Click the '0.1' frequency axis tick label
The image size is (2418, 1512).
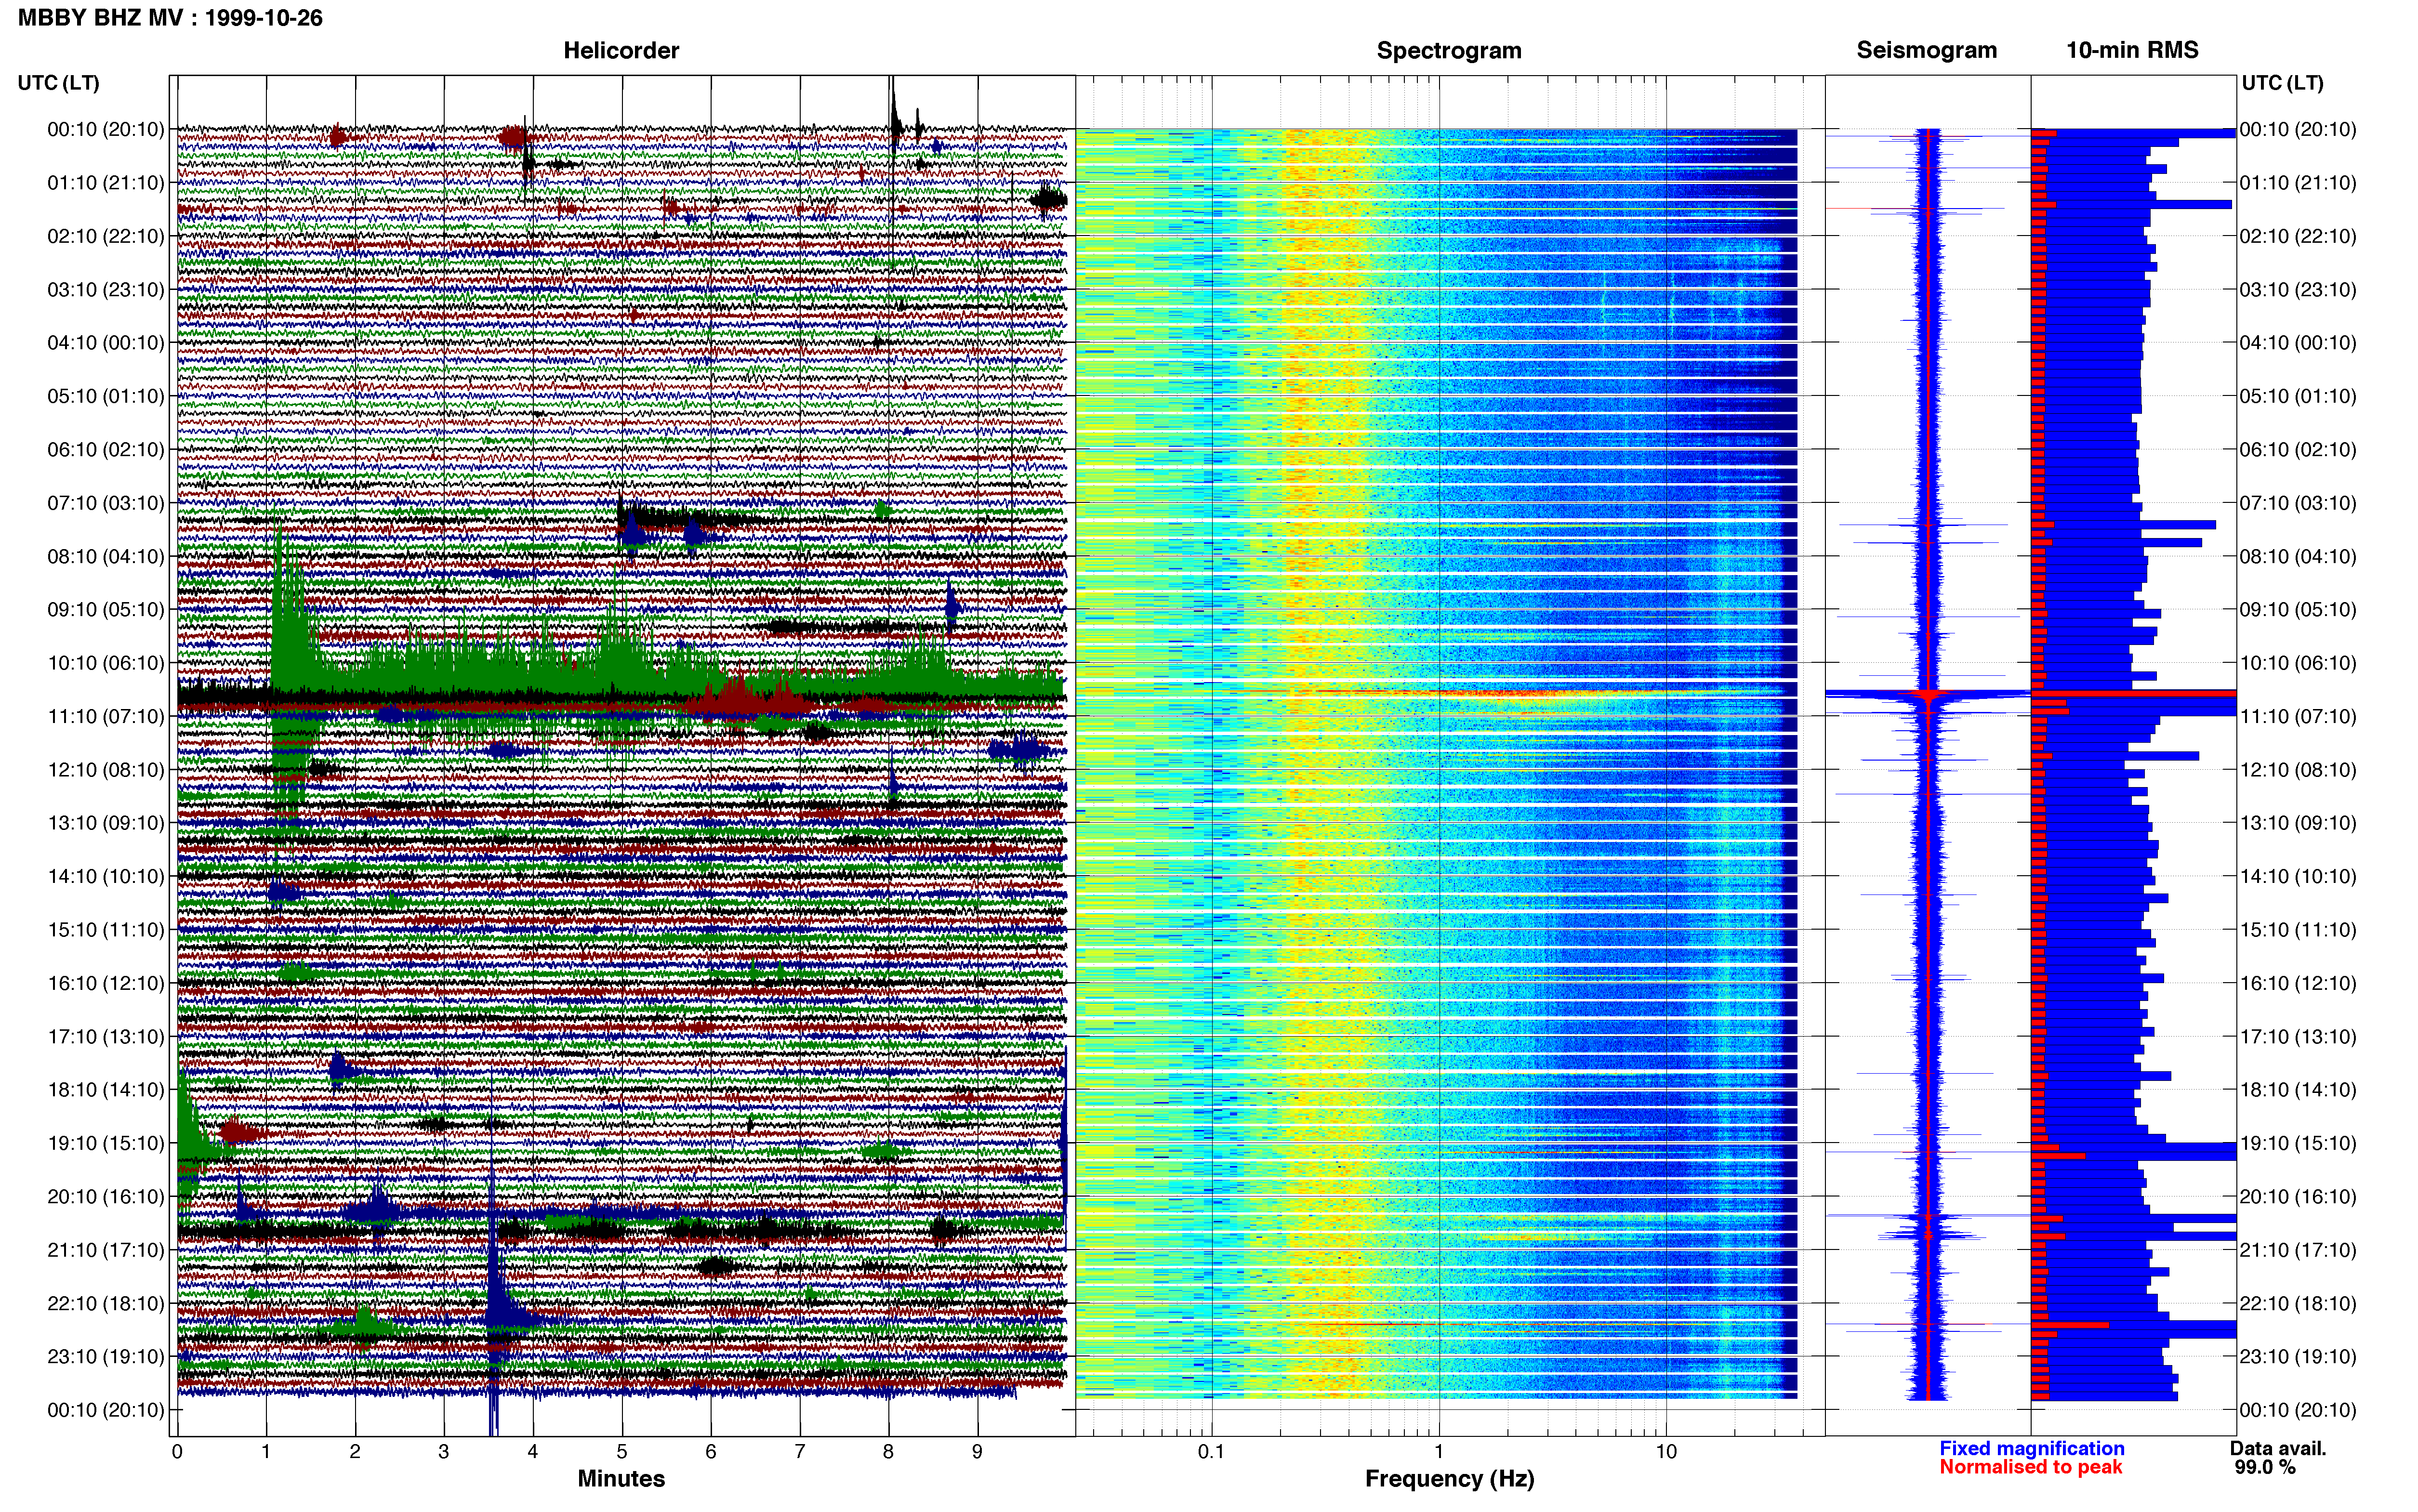click(1211, 1451)
